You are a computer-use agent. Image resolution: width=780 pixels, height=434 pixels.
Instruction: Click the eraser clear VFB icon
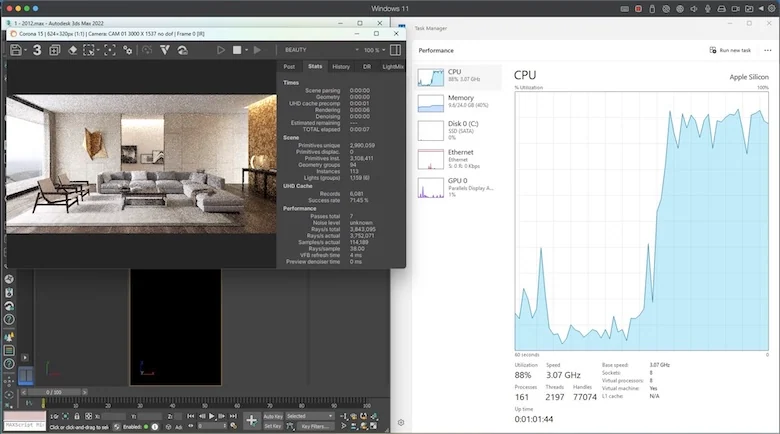click(x=73, y=50)
